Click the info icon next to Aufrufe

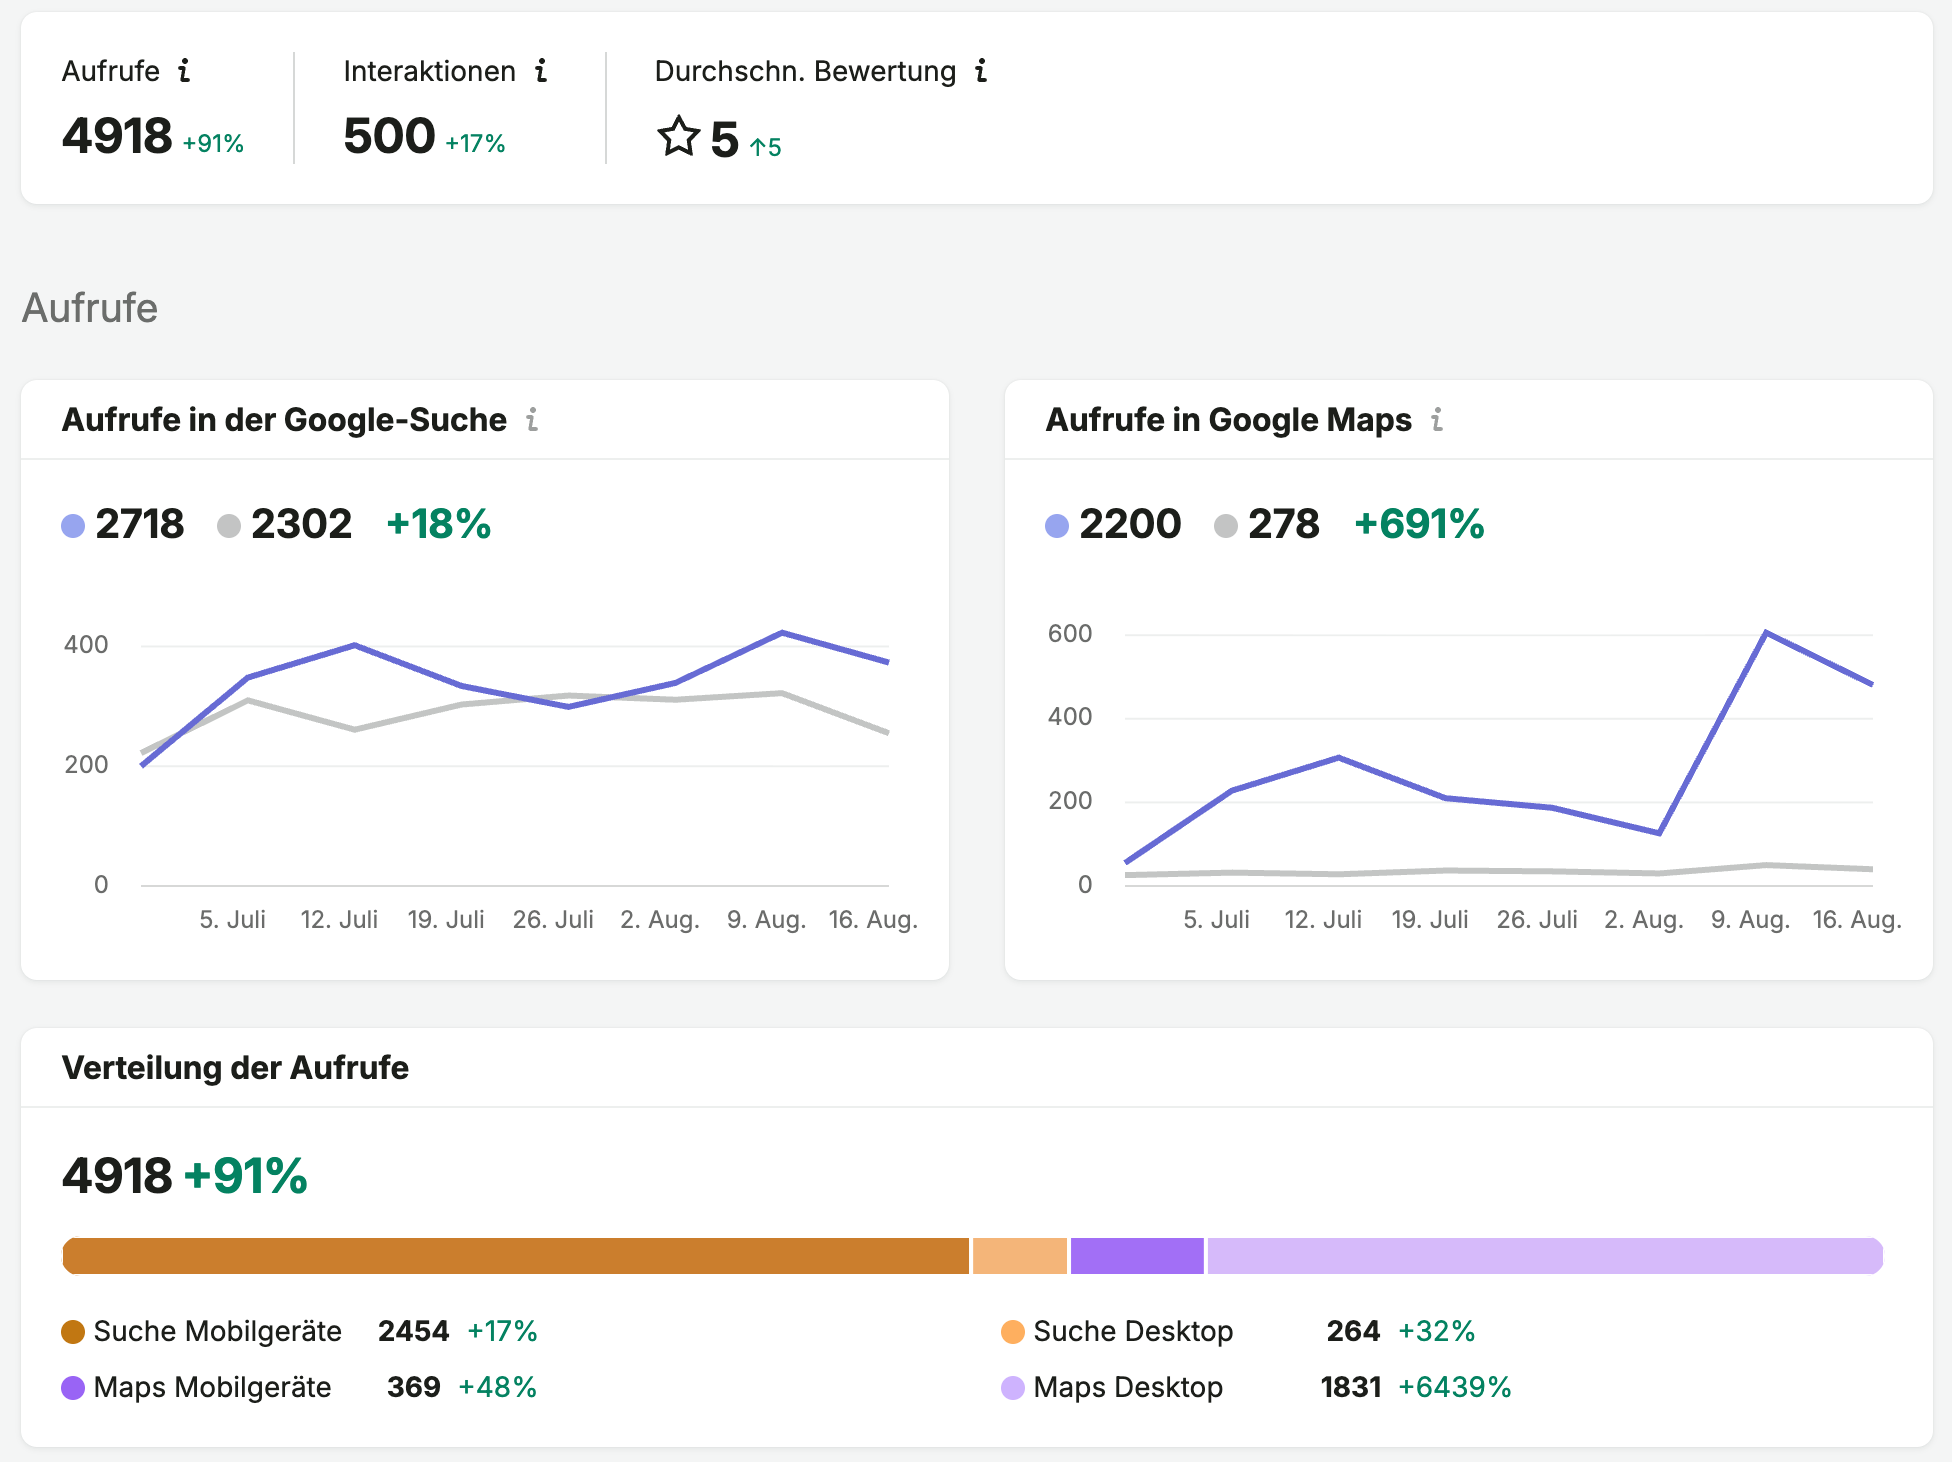click(184, 71)
